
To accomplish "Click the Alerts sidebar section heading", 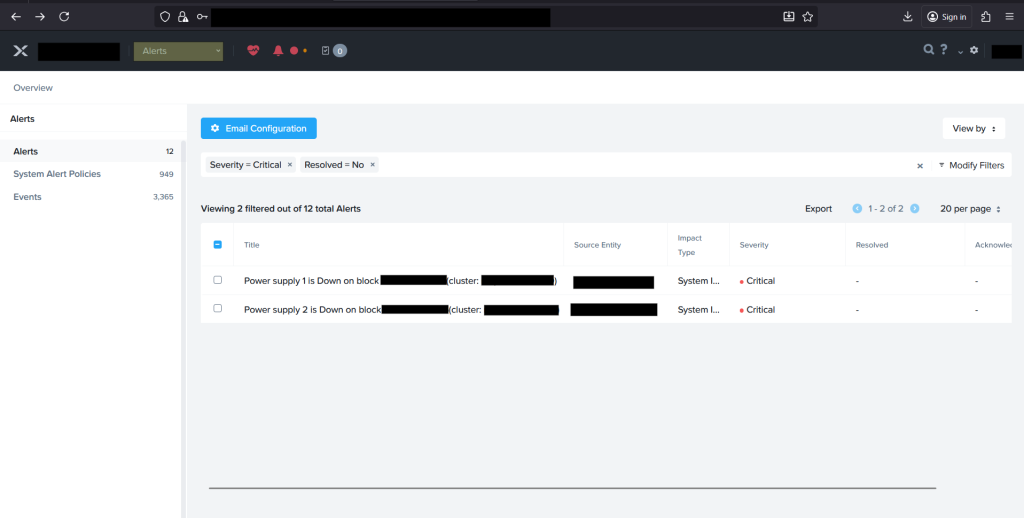I will coord(22,119).
